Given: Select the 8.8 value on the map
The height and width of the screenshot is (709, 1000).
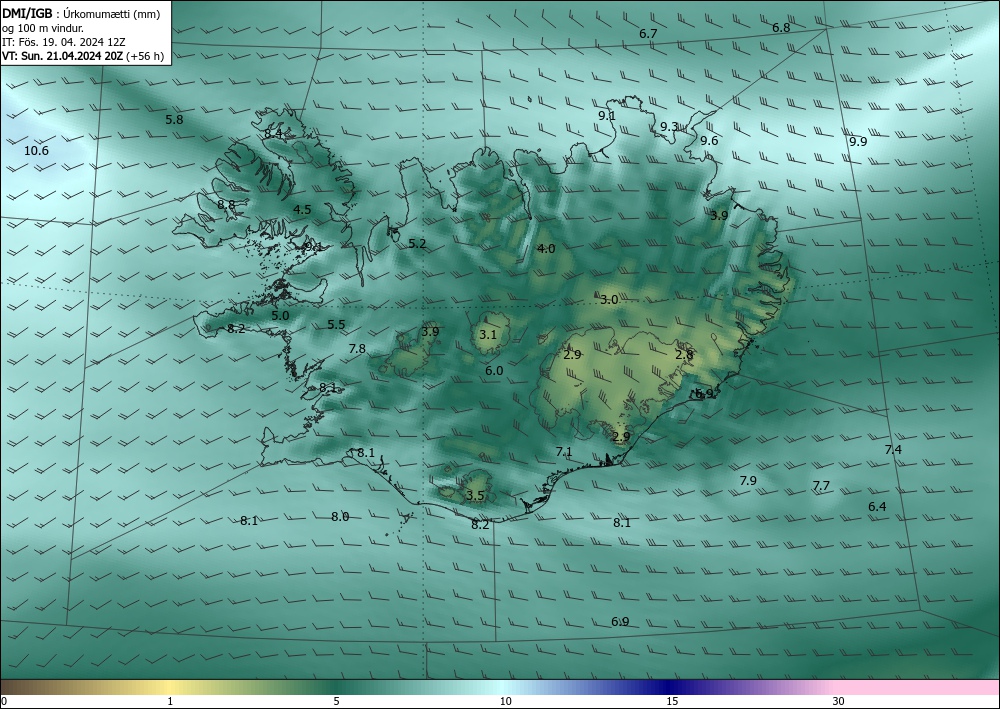Looking at the screenshot, I should click(226, 205).
